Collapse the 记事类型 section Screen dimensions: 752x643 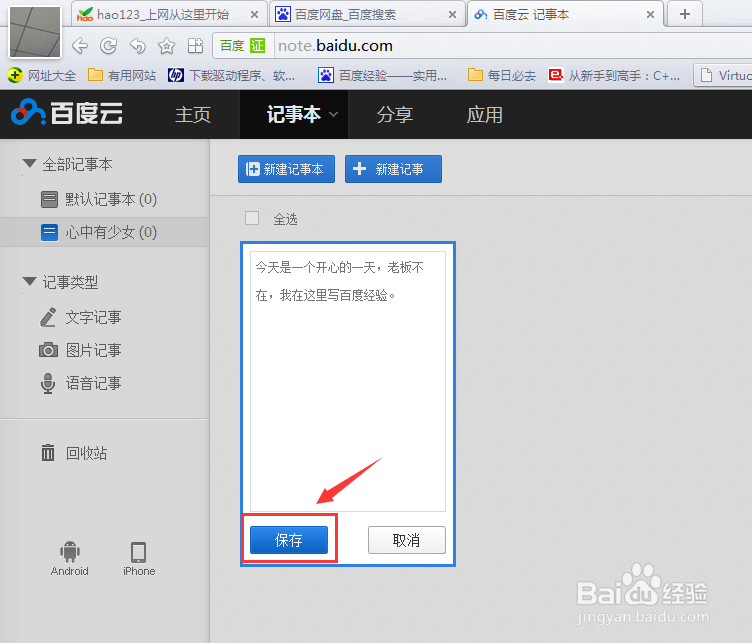coord(30,281)
